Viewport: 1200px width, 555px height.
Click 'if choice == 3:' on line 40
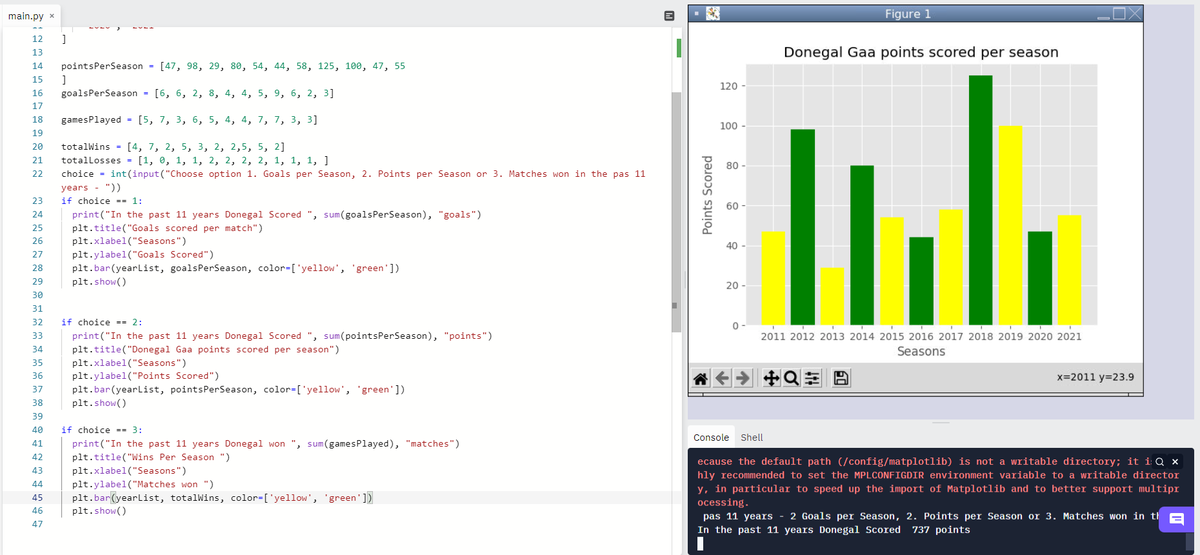pyautogui.click(x=103, y=430)
